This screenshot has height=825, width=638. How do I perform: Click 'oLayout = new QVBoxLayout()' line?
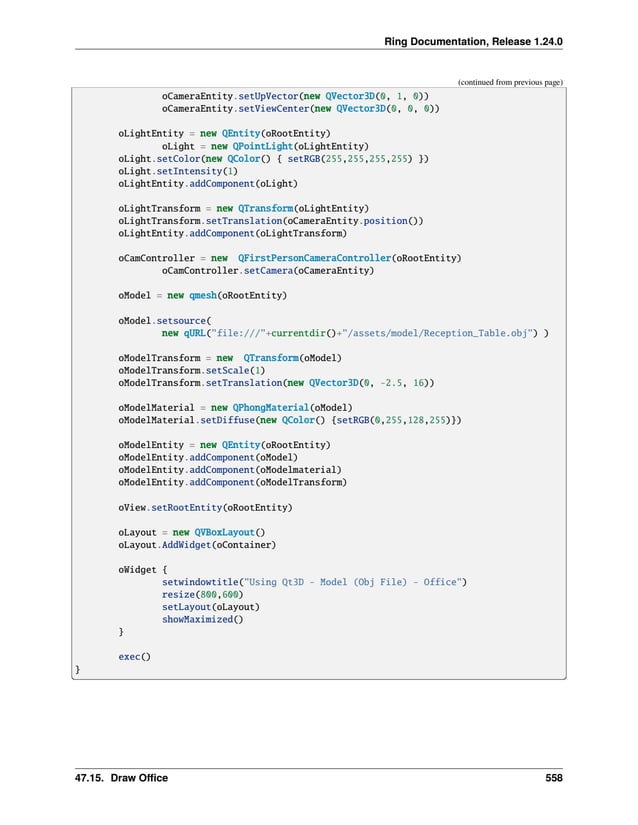click(191, 532)
